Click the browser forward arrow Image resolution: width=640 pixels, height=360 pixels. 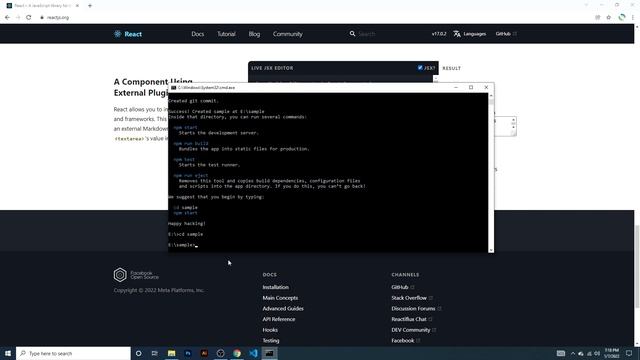click(x=18, y=18)
